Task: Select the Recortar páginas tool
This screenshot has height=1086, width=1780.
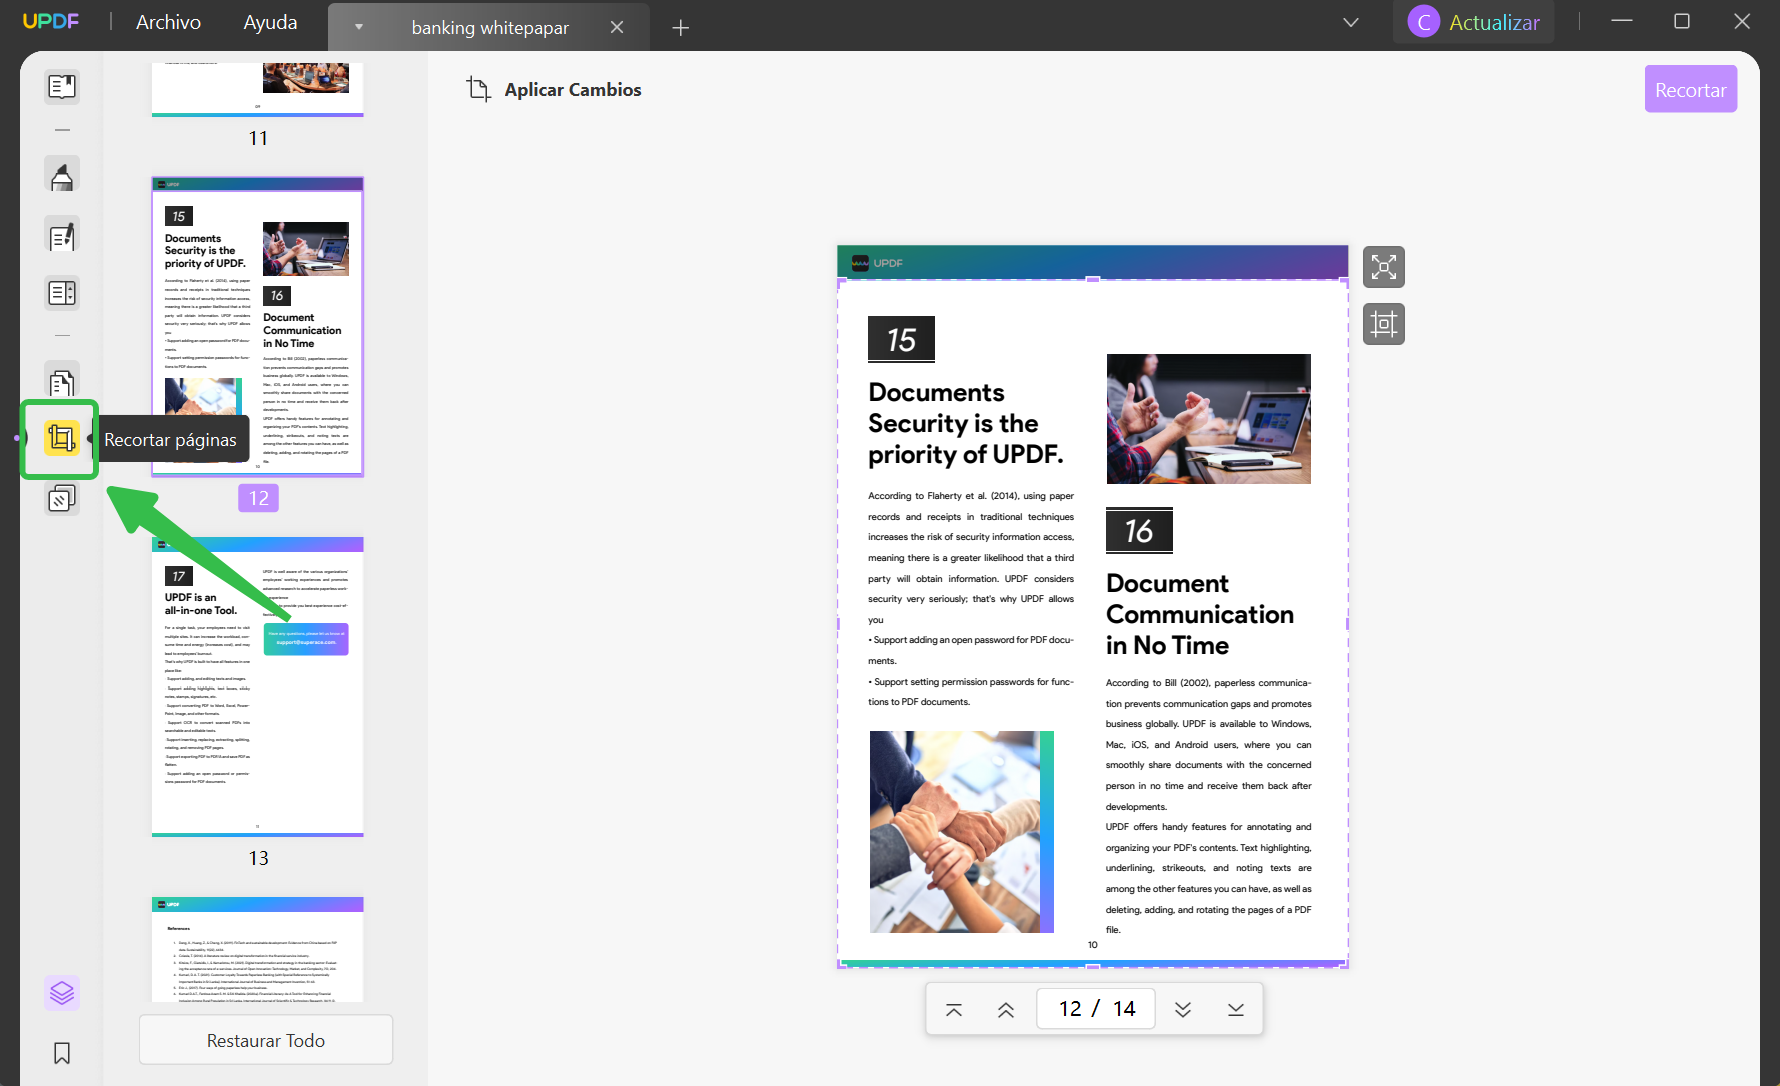Action: pyautogui.click(x=61, y=438)
